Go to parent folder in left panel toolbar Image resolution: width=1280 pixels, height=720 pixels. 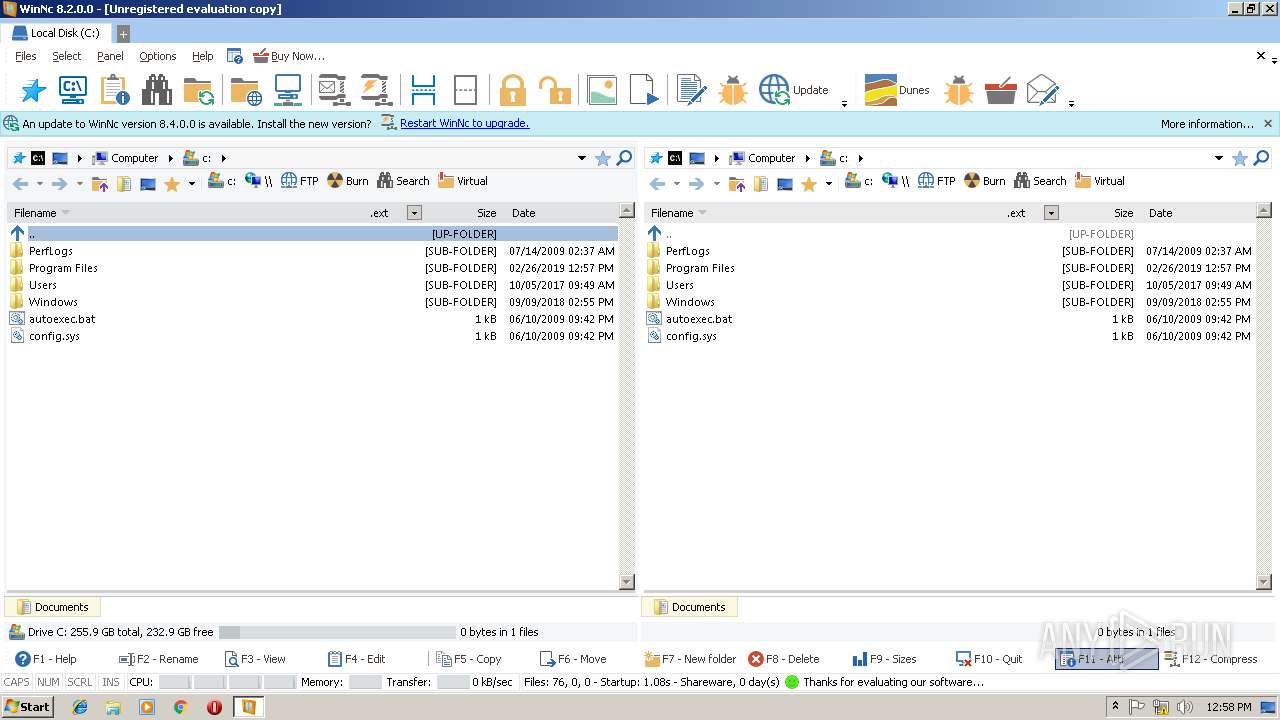point(100,184)
